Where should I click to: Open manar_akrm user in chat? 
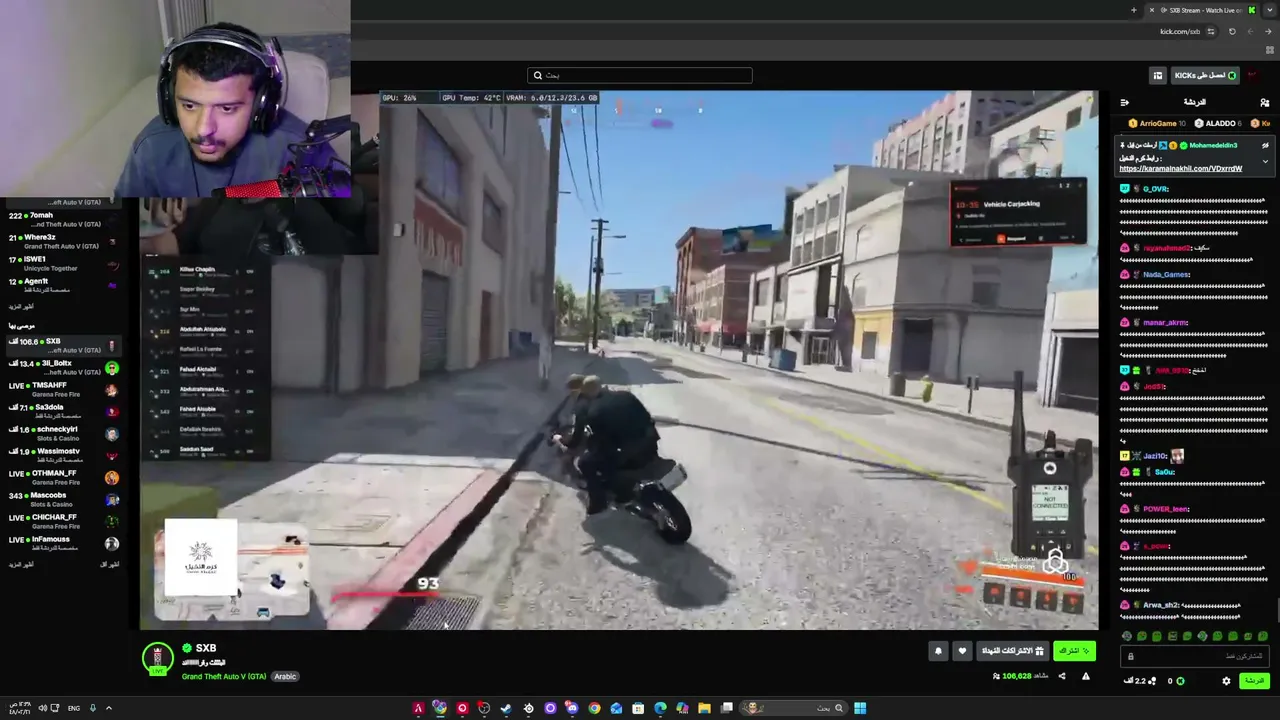point(1165,322)
